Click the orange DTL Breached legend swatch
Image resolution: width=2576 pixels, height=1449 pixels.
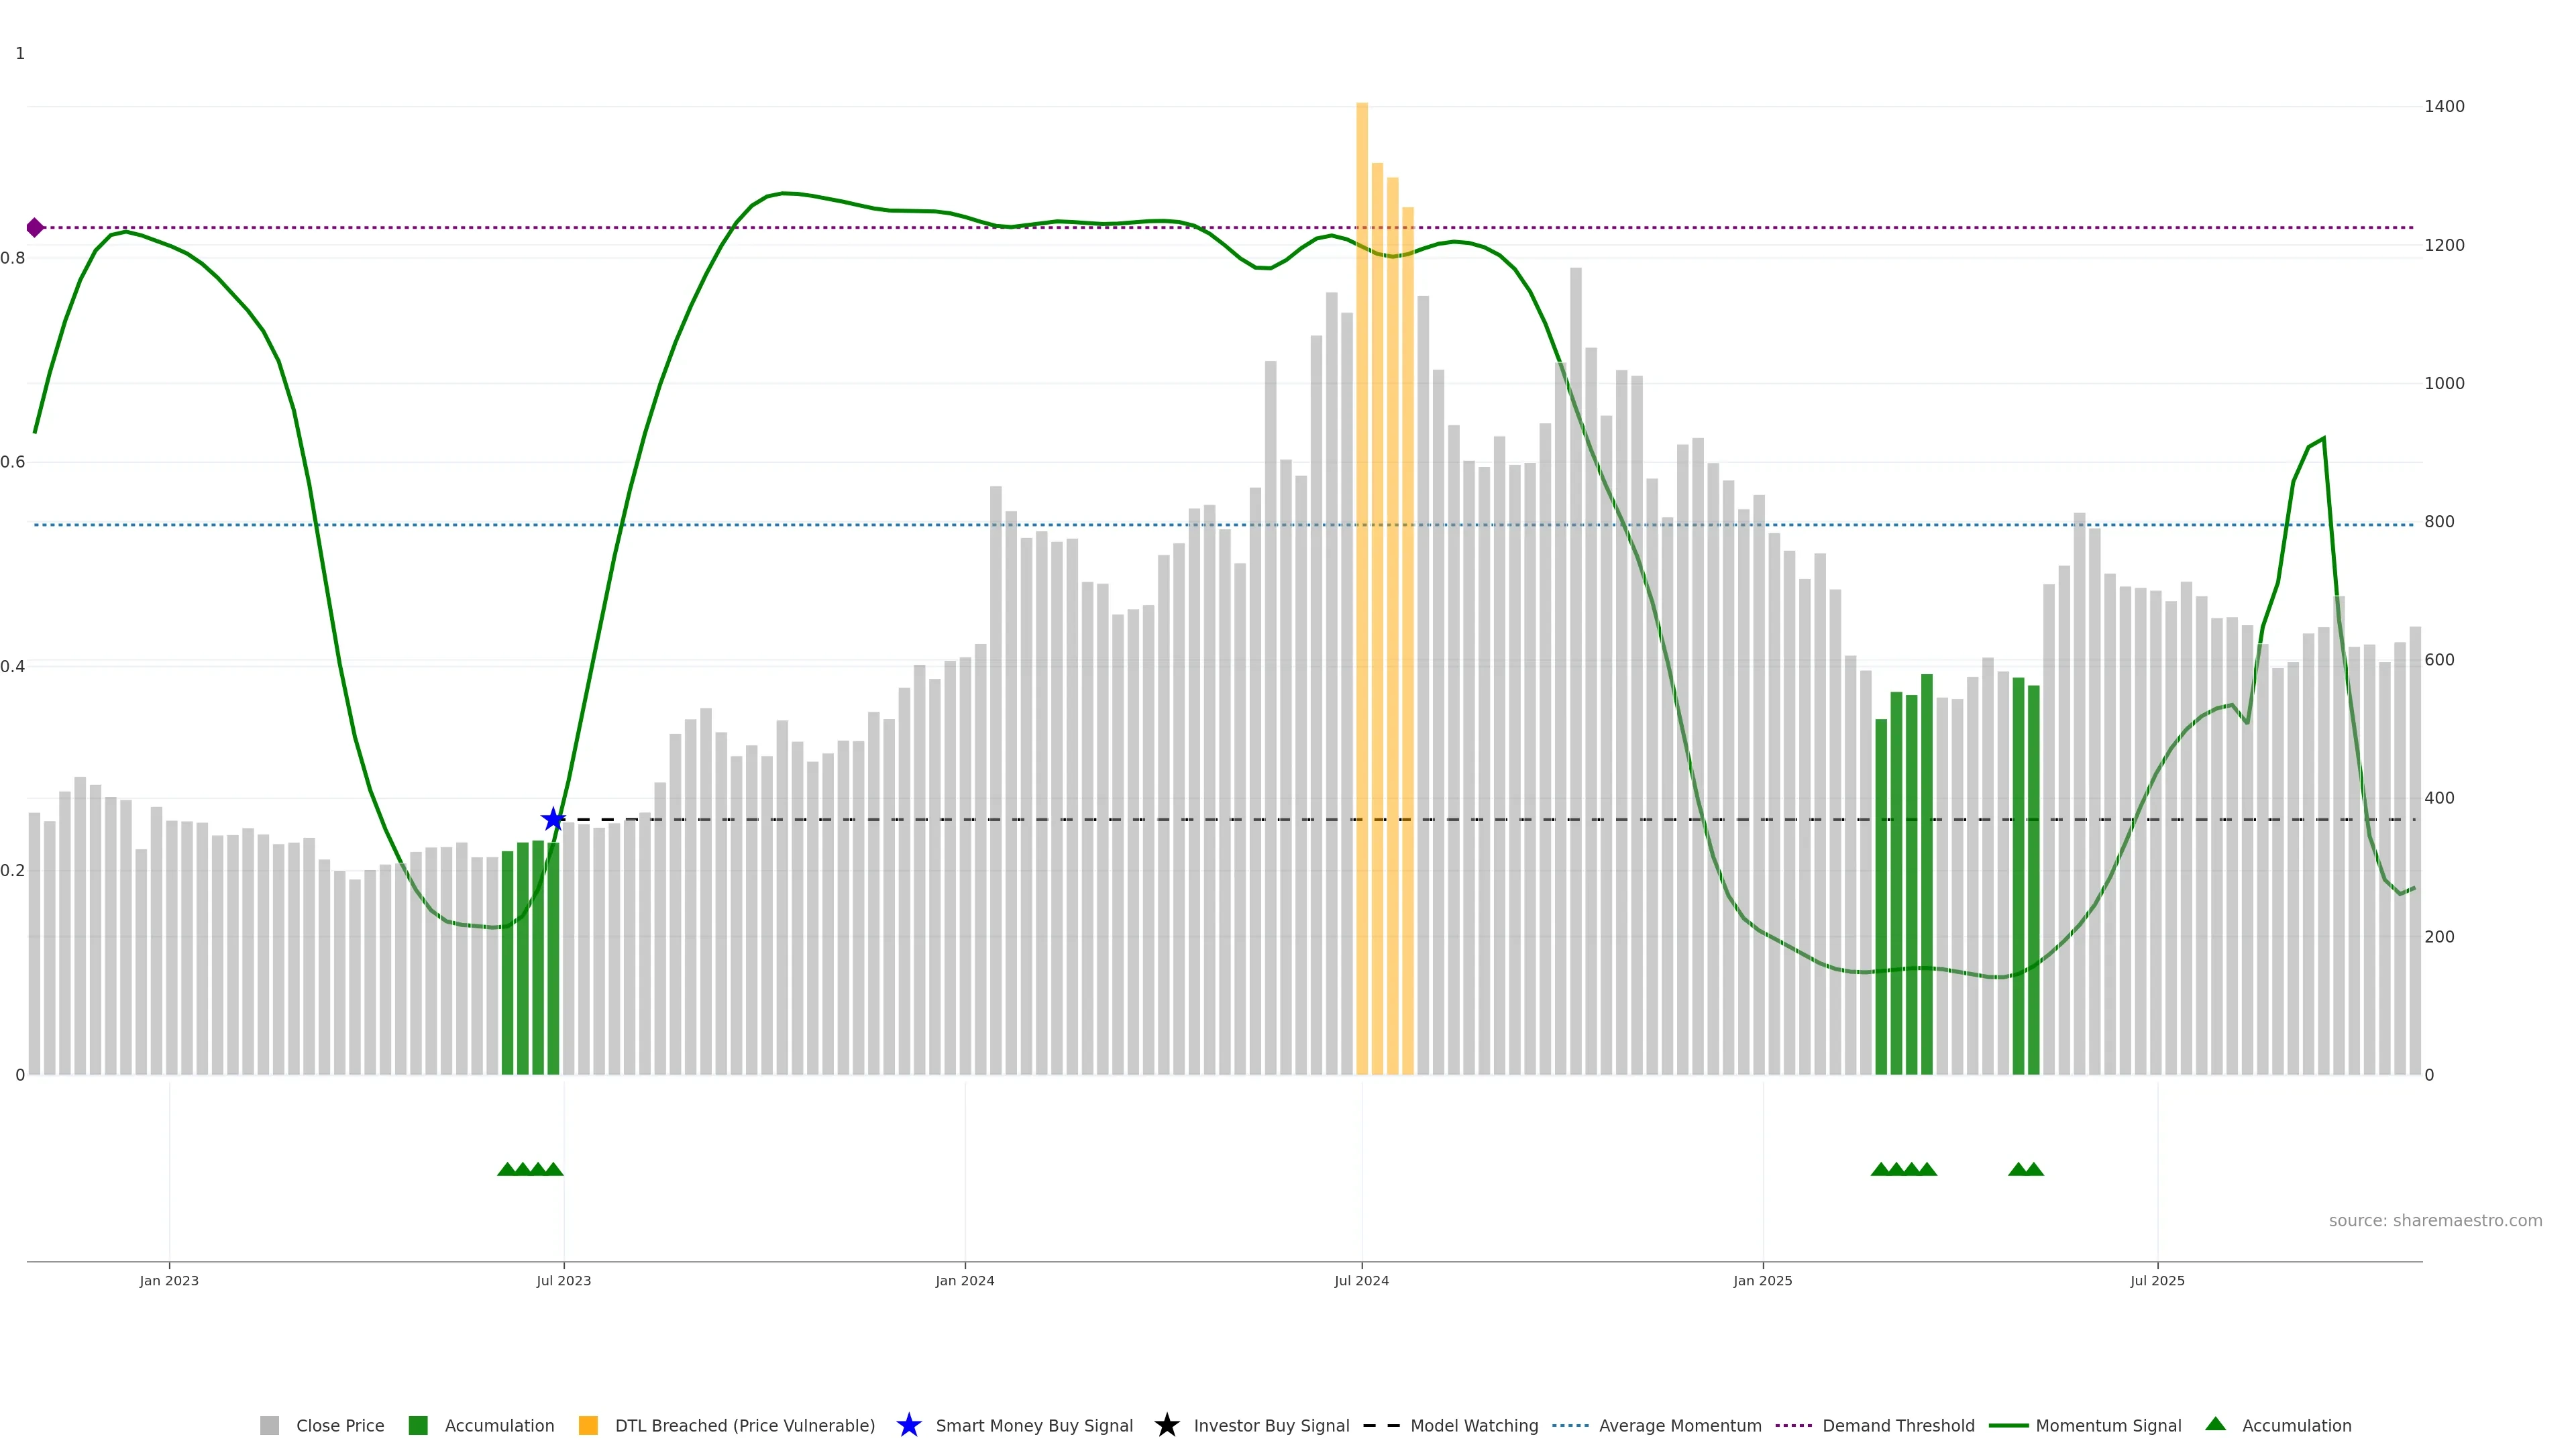pyautogui.click(x=588, y=1426)
